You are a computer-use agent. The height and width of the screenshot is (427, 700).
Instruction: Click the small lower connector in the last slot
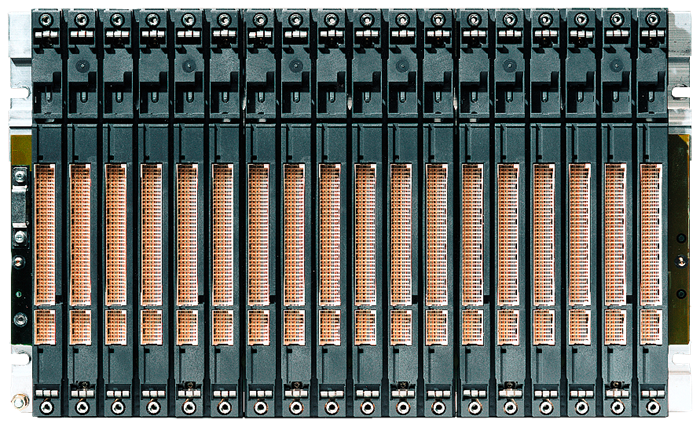(650, 327)
